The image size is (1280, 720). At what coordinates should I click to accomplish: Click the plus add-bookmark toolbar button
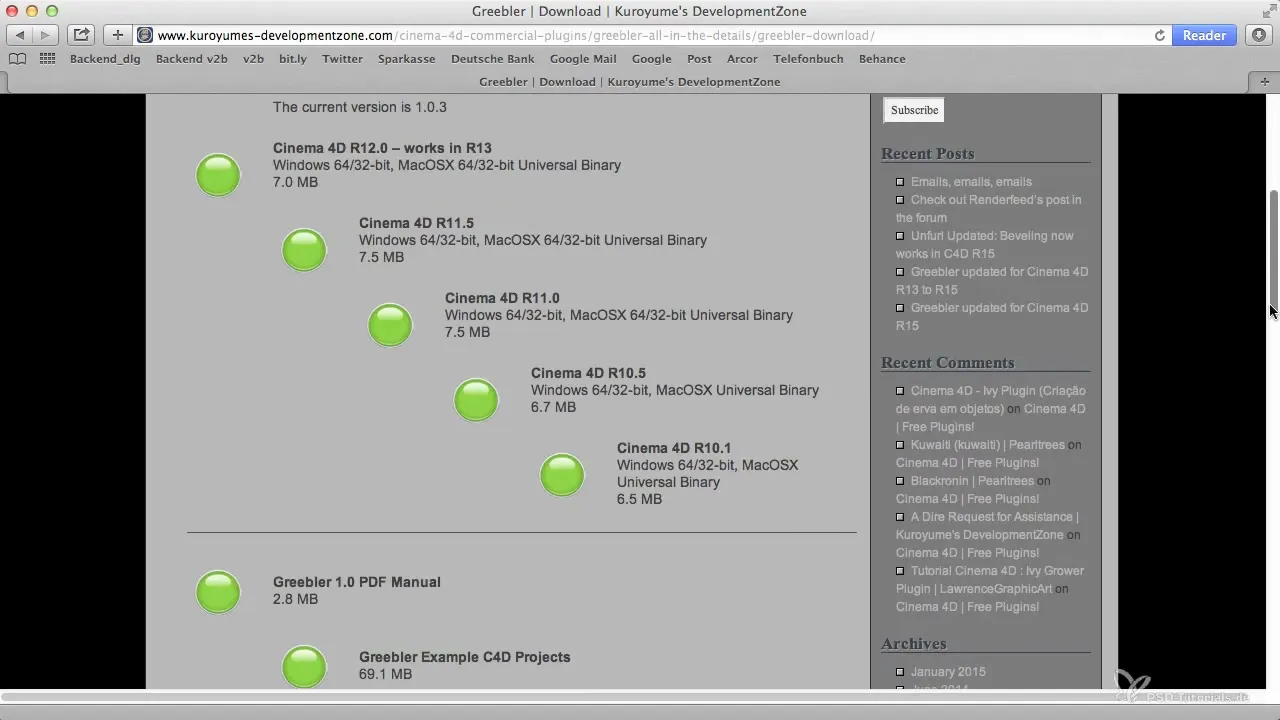click(x=117, y=35)
